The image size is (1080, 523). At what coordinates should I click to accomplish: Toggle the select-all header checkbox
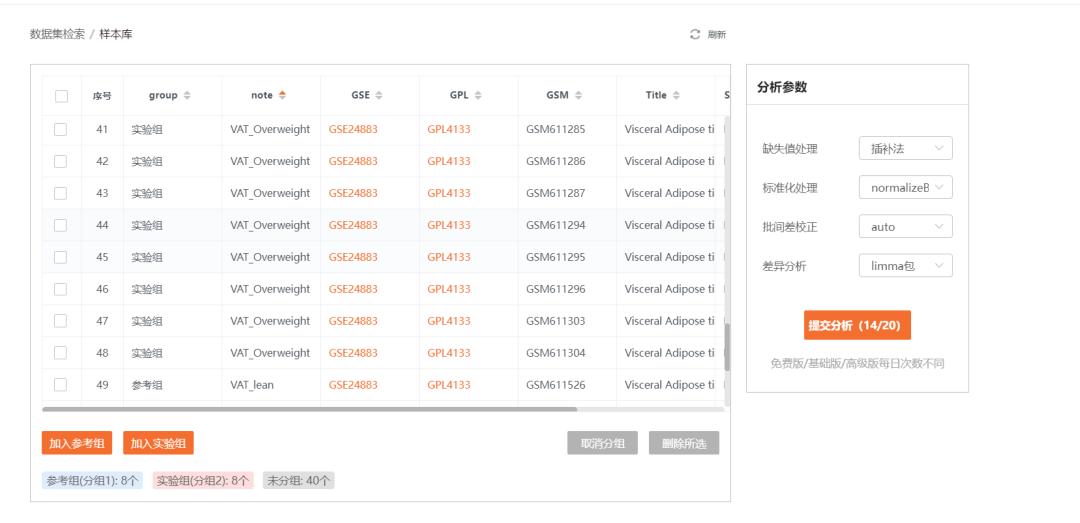61,96
